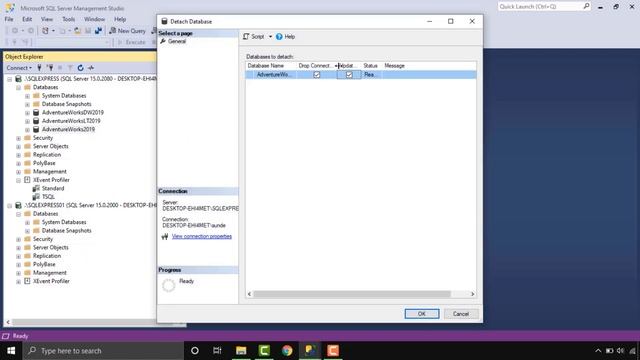
Task: Expand AdventureWorksDW2019 database node
Action: [27, 113]
